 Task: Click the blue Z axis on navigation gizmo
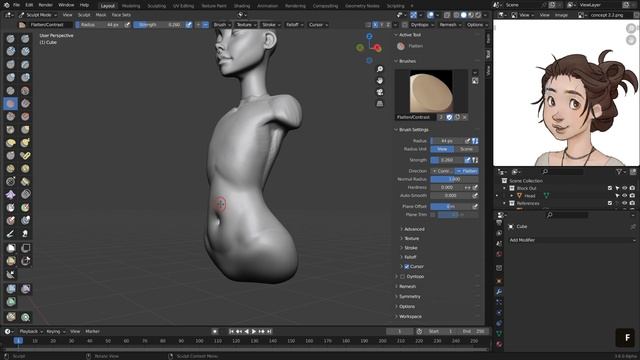tap(369, 36)
